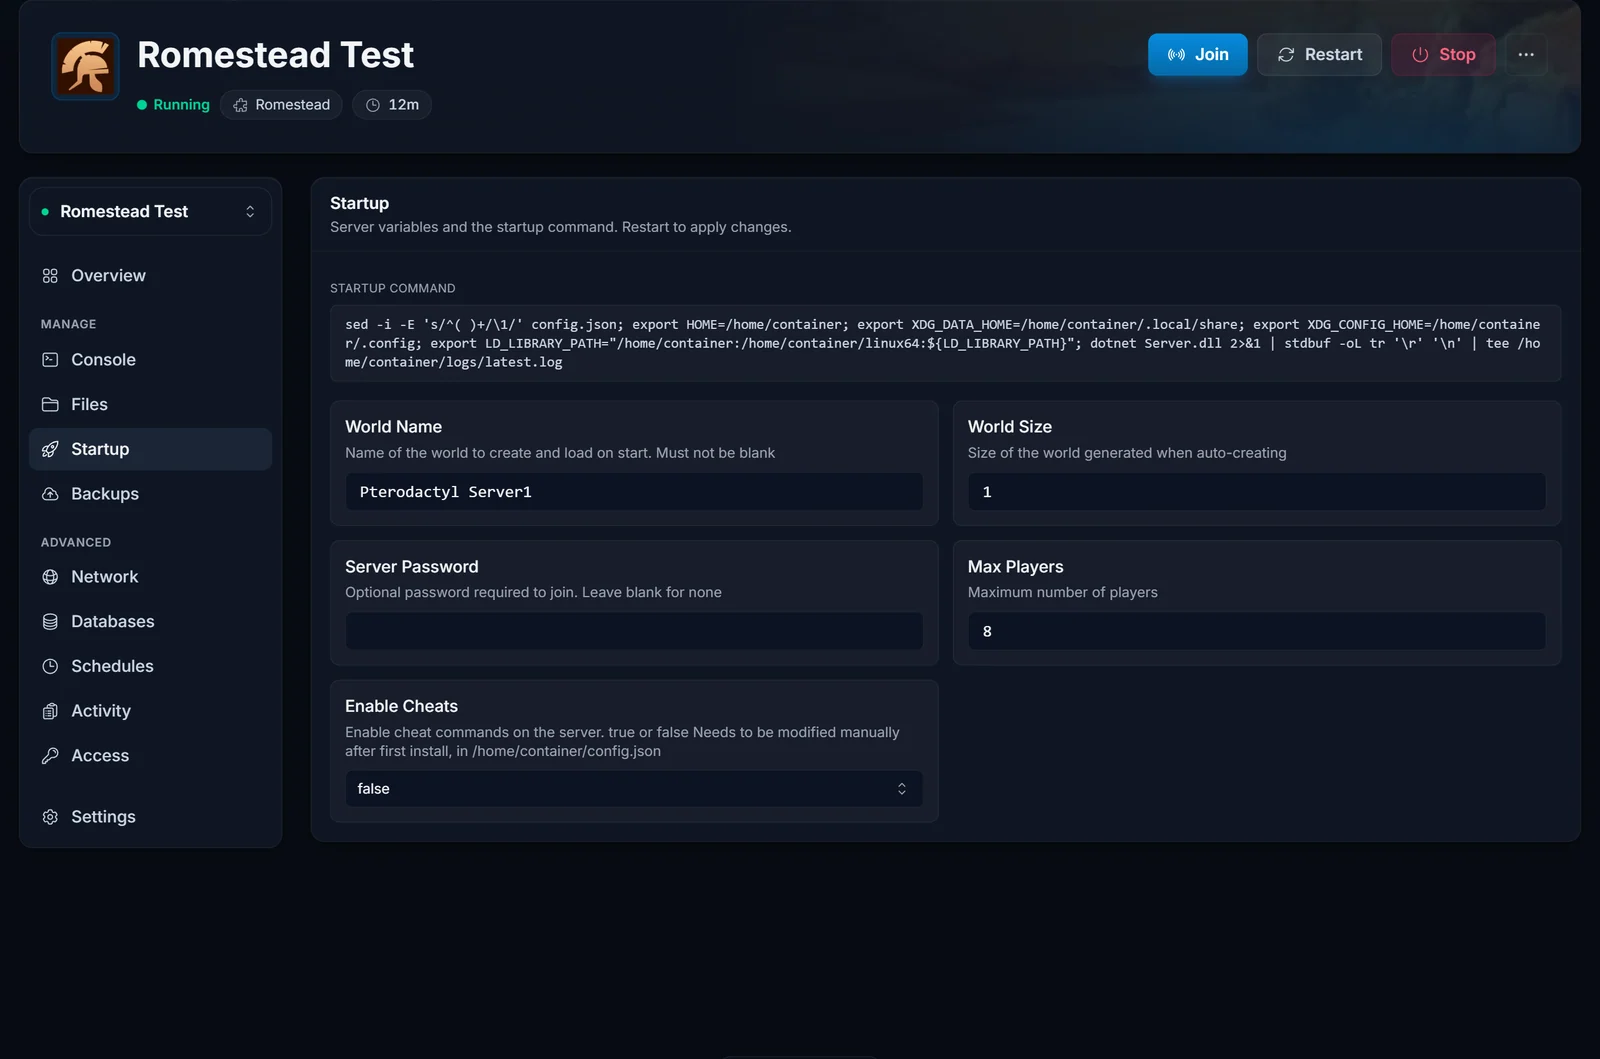Click the Schedules clock icon

pyautogui.click(x=50, y=667)
